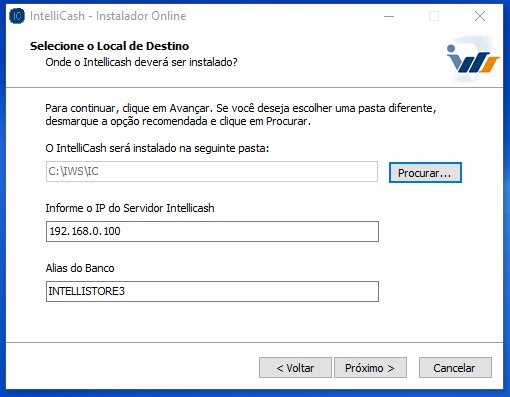510x397 pixels.
Task: Click the Informe o IP do Servidor label
Action: pyautogui.click(x=130, y=208)
